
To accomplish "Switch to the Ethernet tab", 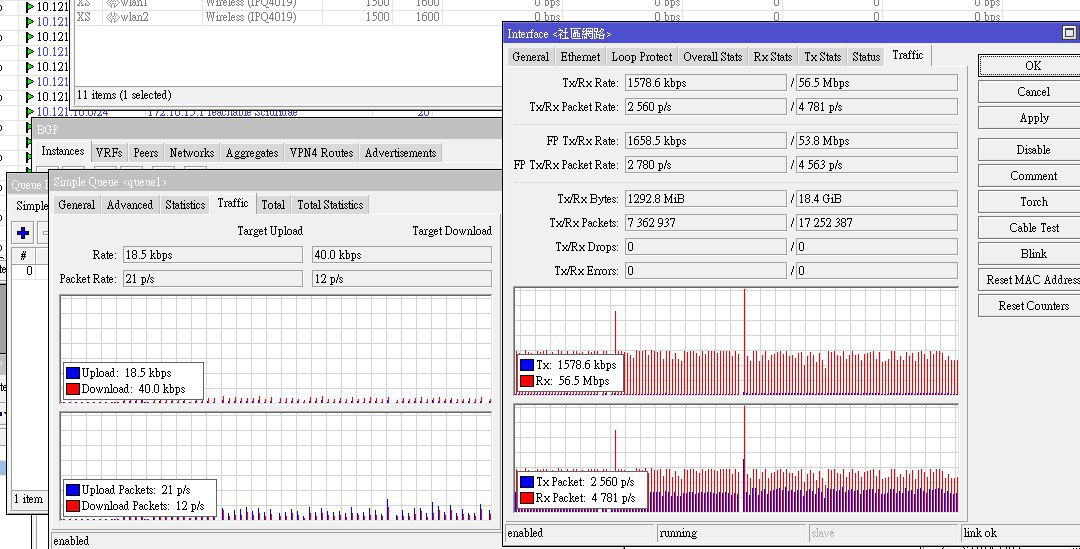I will pos(580,57).
